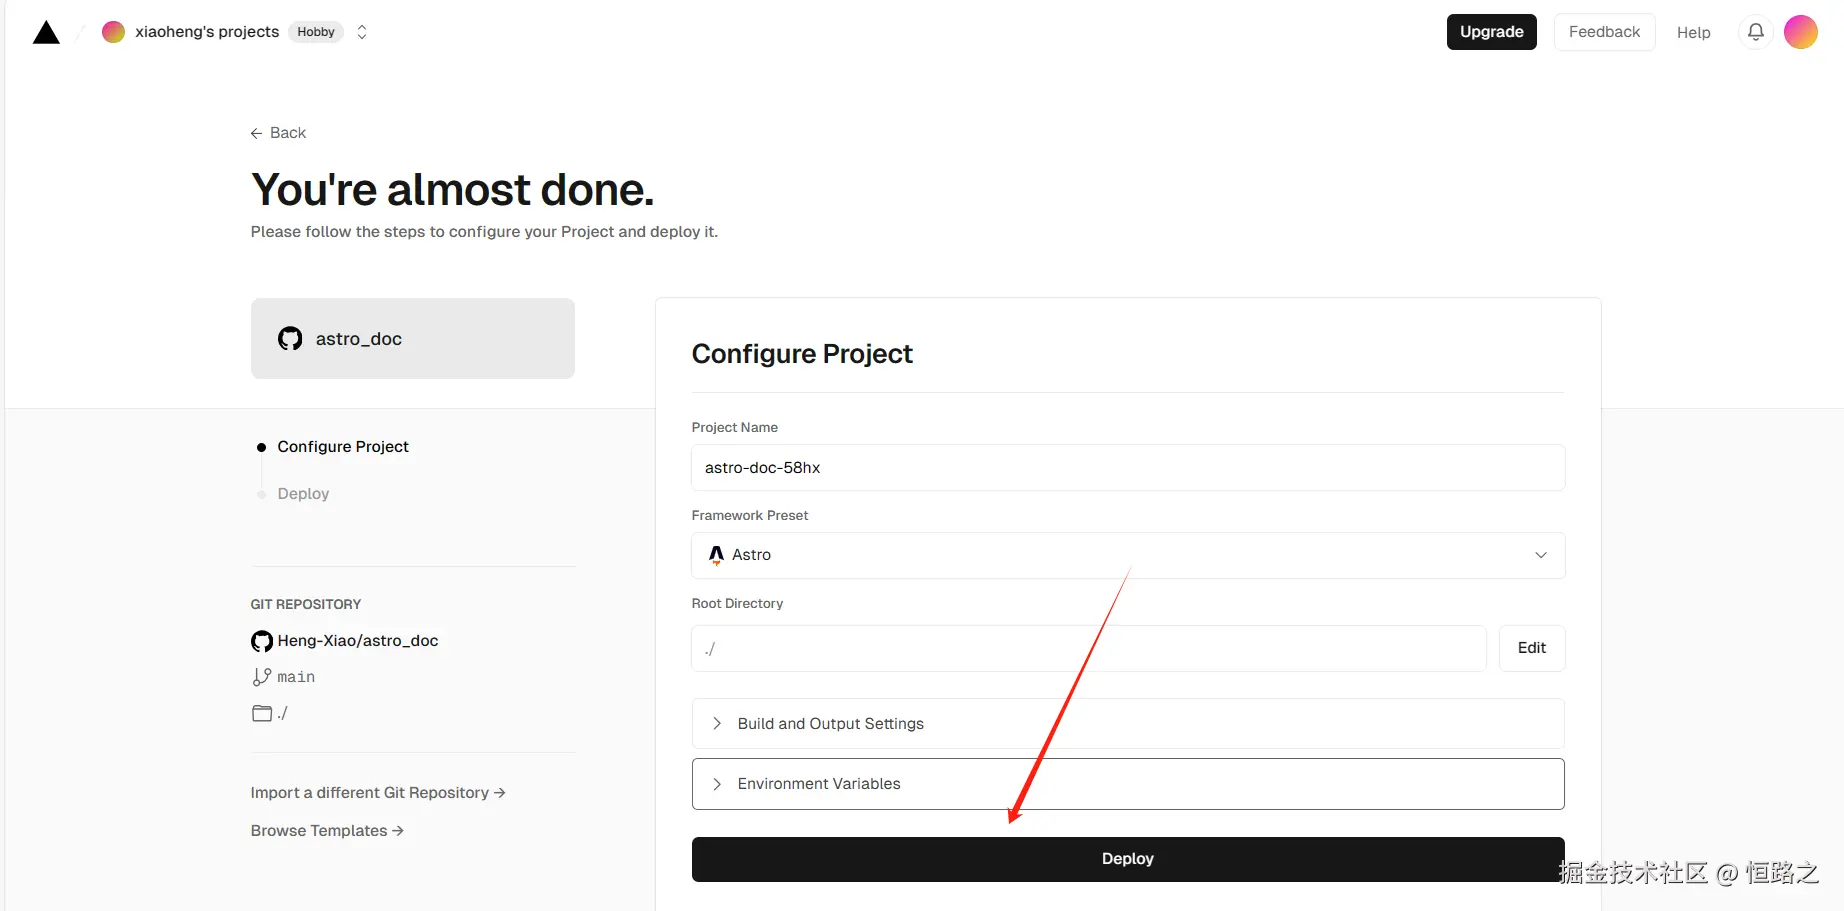Image resolution: width=1844 pixels, height=911 pixels.
Task: Select the Configure Project step
Action: (343, 447)
